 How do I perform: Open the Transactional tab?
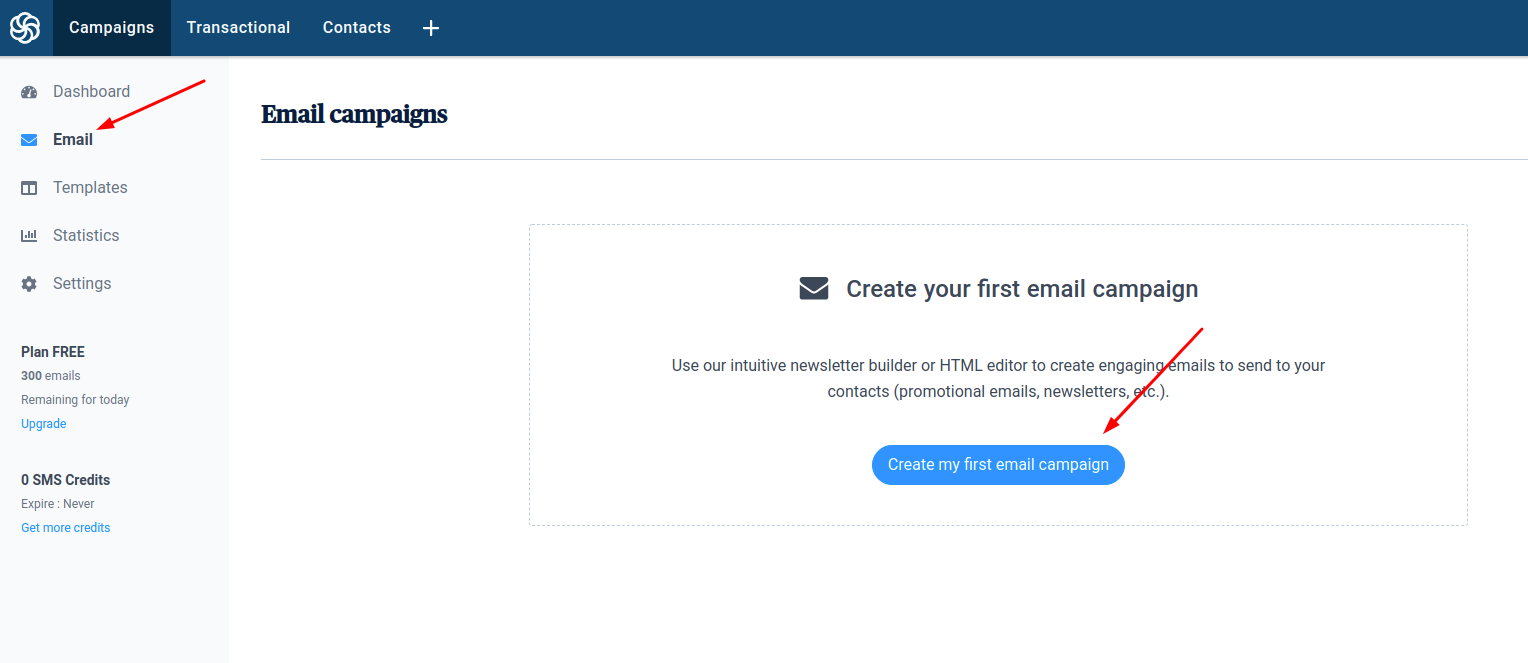pyautogui.click(x=238, y=28)
